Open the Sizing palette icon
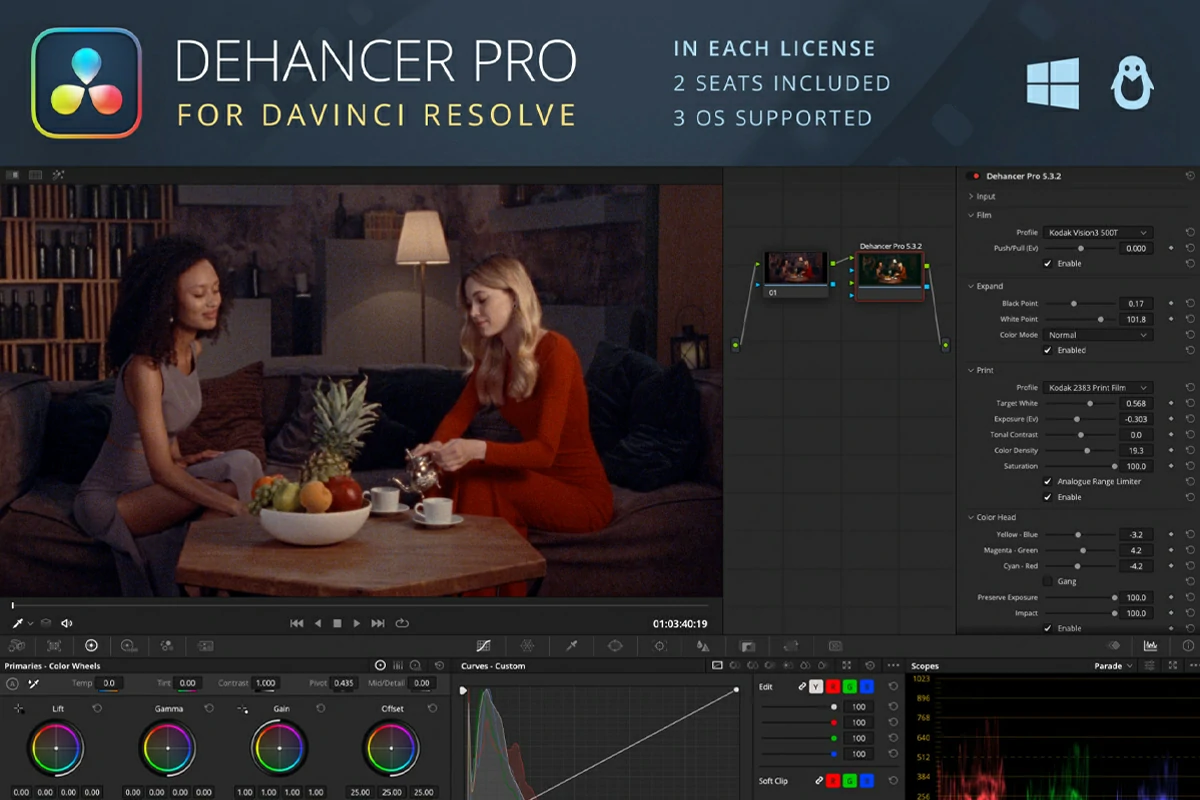 (x=791, y=646)
